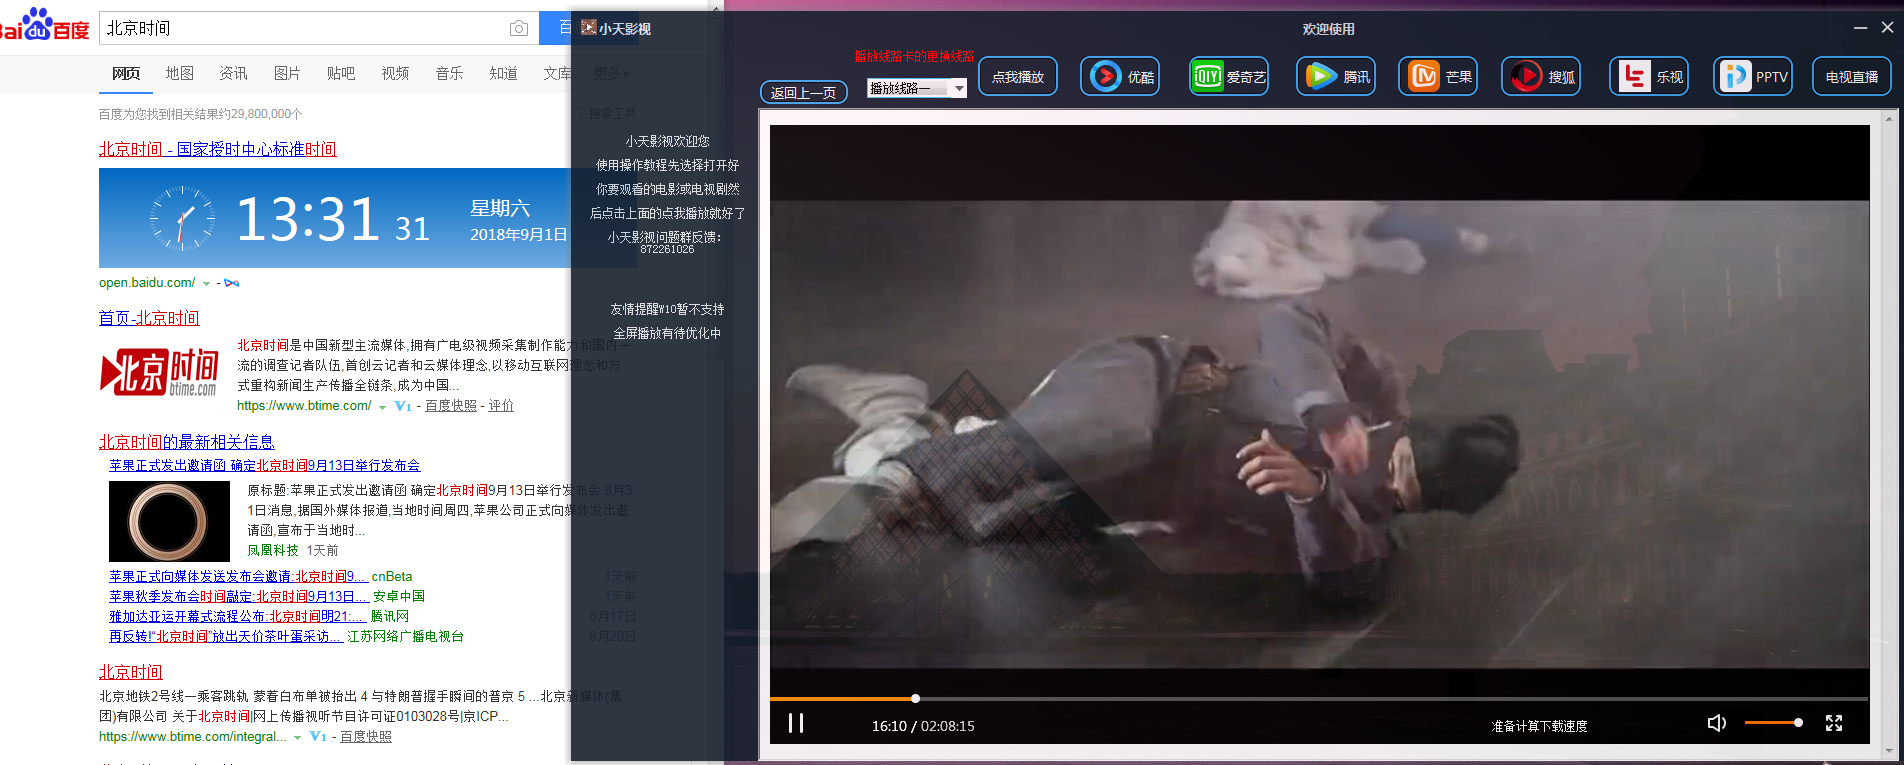1904x765 pixels.
Task: Open the Sohu (搜狐) video source
Action: (x=1541, y=76)
